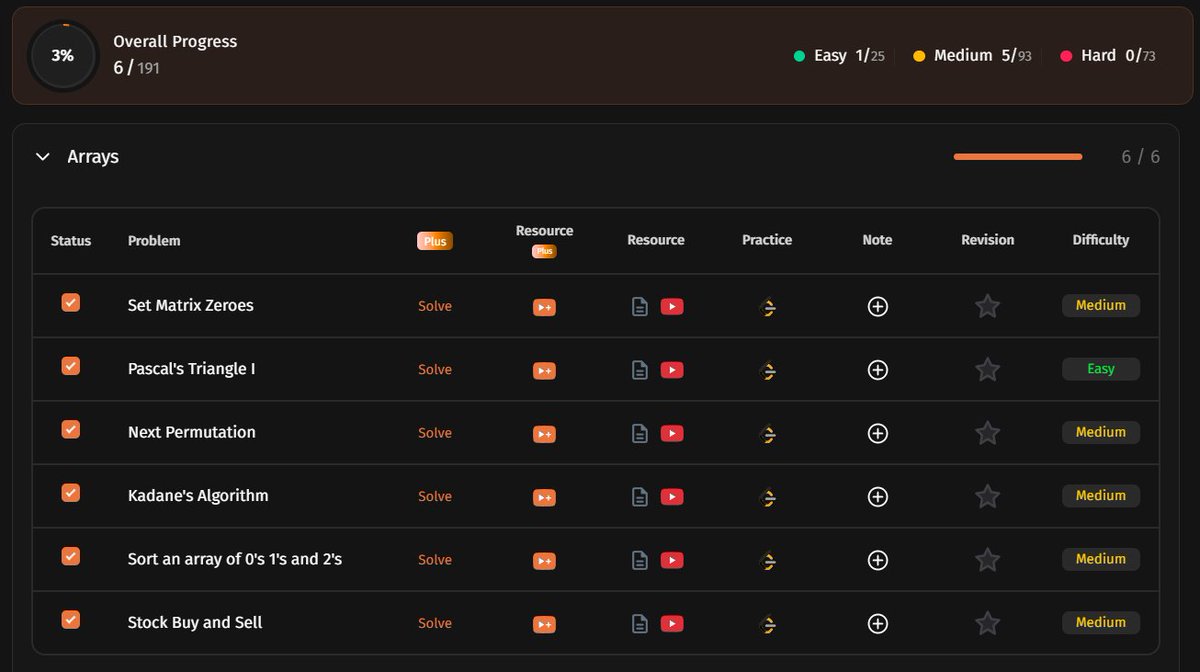Play YouTube video for Kadane's Algorithm
Image resolution: width=1200 pixels, height=672 pixels.
click(x=672, y=497)
